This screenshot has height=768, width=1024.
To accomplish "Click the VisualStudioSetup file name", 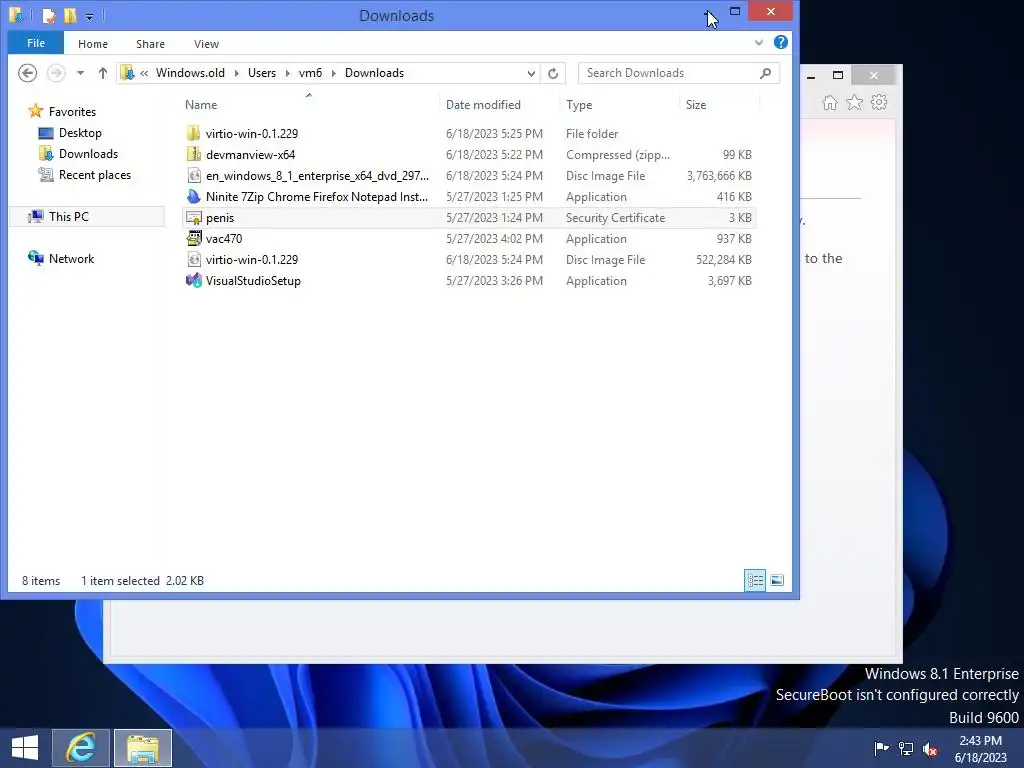I will click(253, 281).
